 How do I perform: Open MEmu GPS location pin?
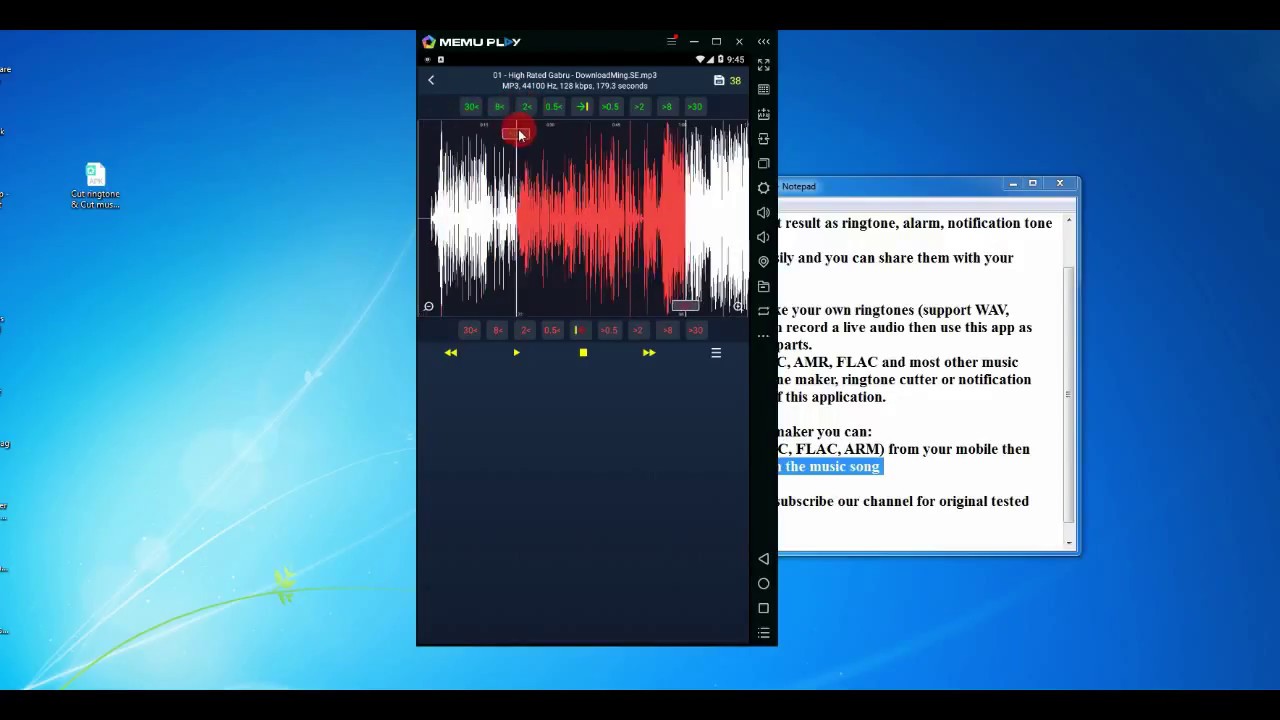tap(764, 262)
